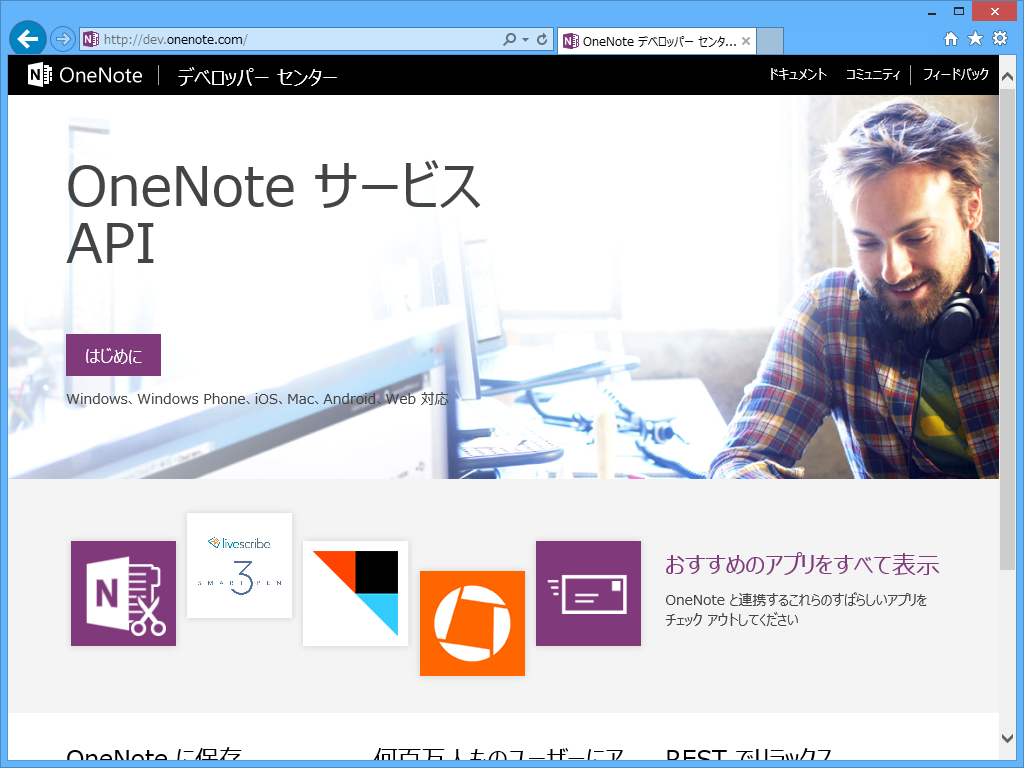Click the black and blue triangle app icon

coord(355,593)
